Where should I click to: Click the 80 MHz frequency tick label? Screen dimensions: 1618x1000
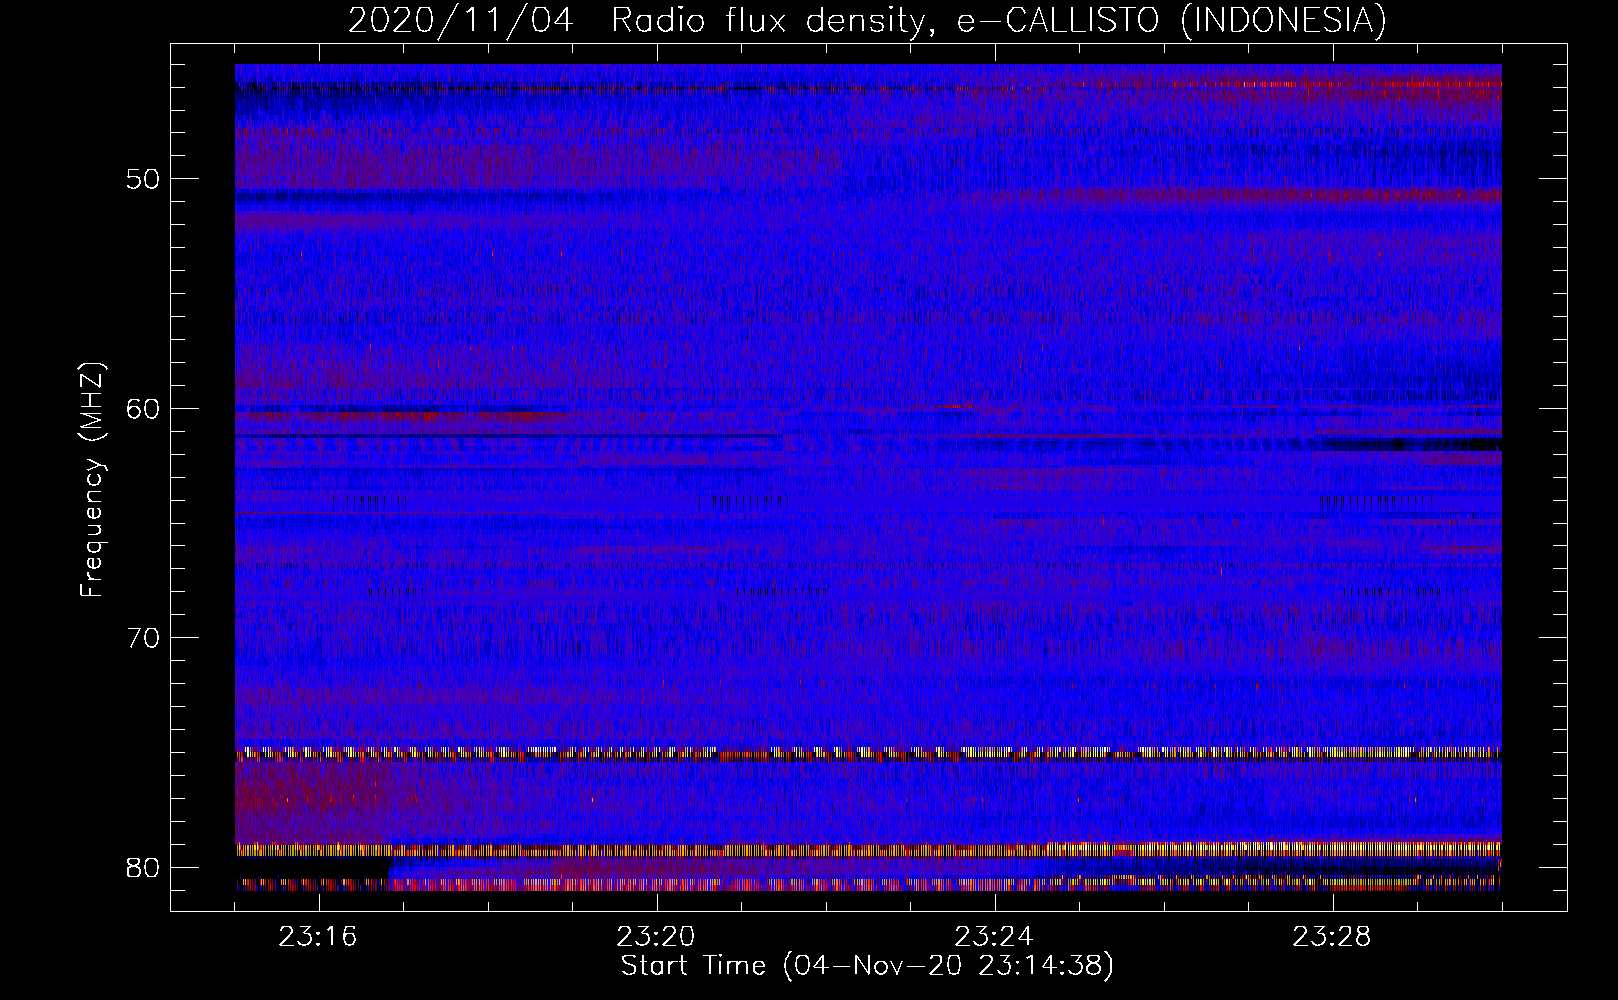pyautogui.click(x=143, y=867)
